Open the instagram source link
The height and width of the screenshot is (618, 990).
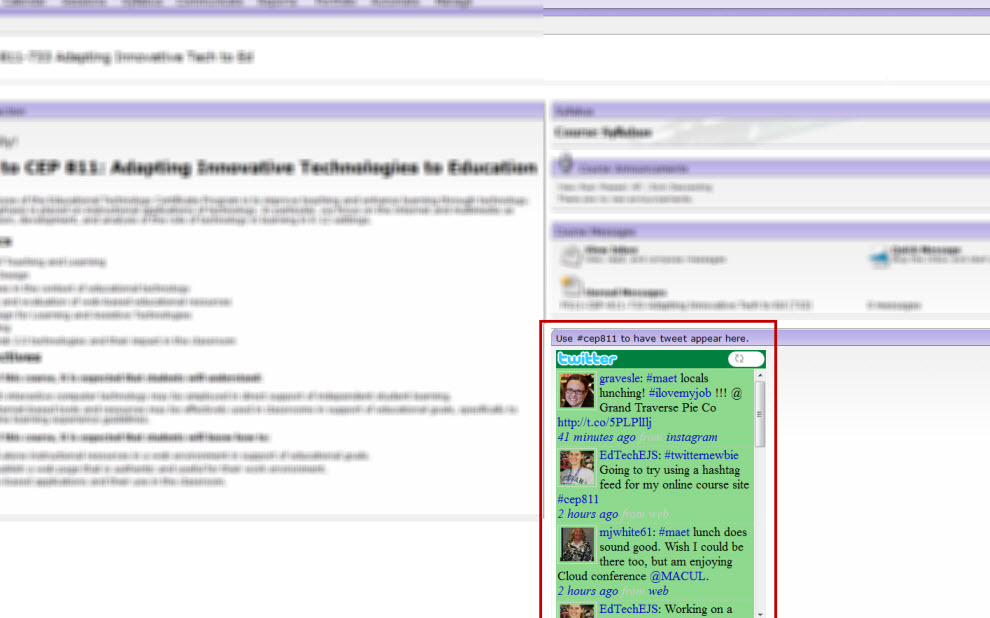(691, 437)
